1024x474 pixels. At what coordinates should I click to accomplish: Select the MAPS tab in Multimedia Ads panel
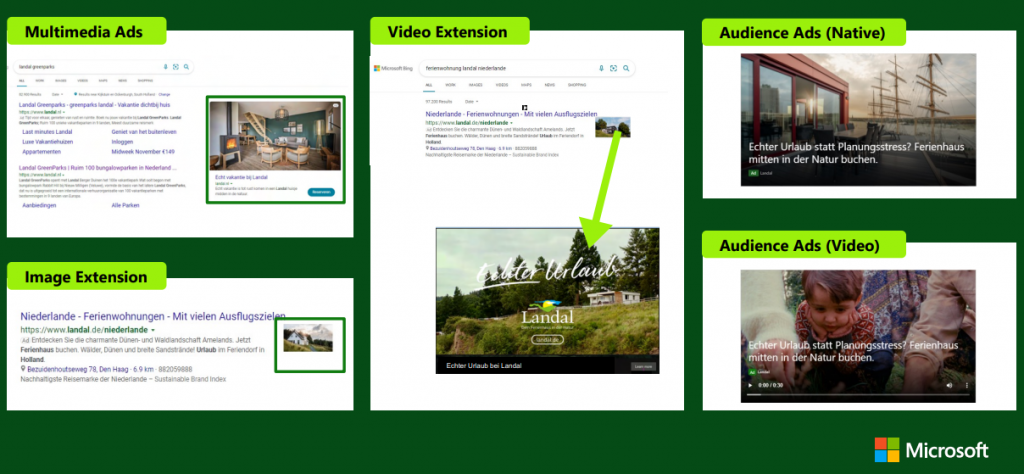103,81
